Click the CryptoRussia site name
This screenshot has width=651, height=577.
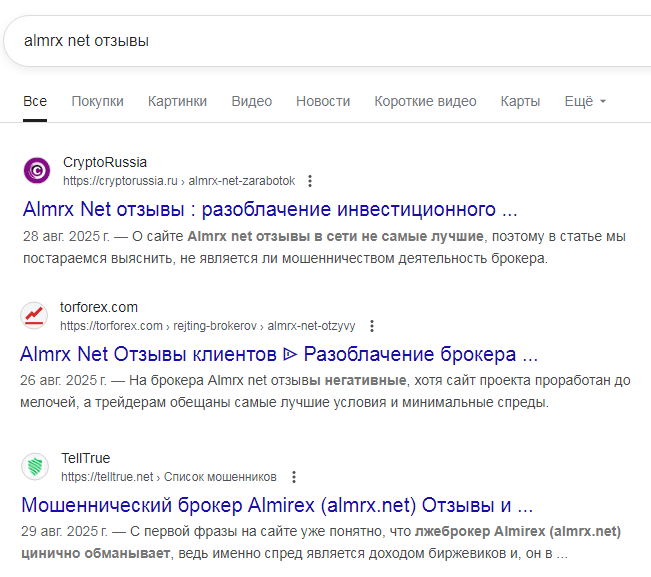point(105,162)
